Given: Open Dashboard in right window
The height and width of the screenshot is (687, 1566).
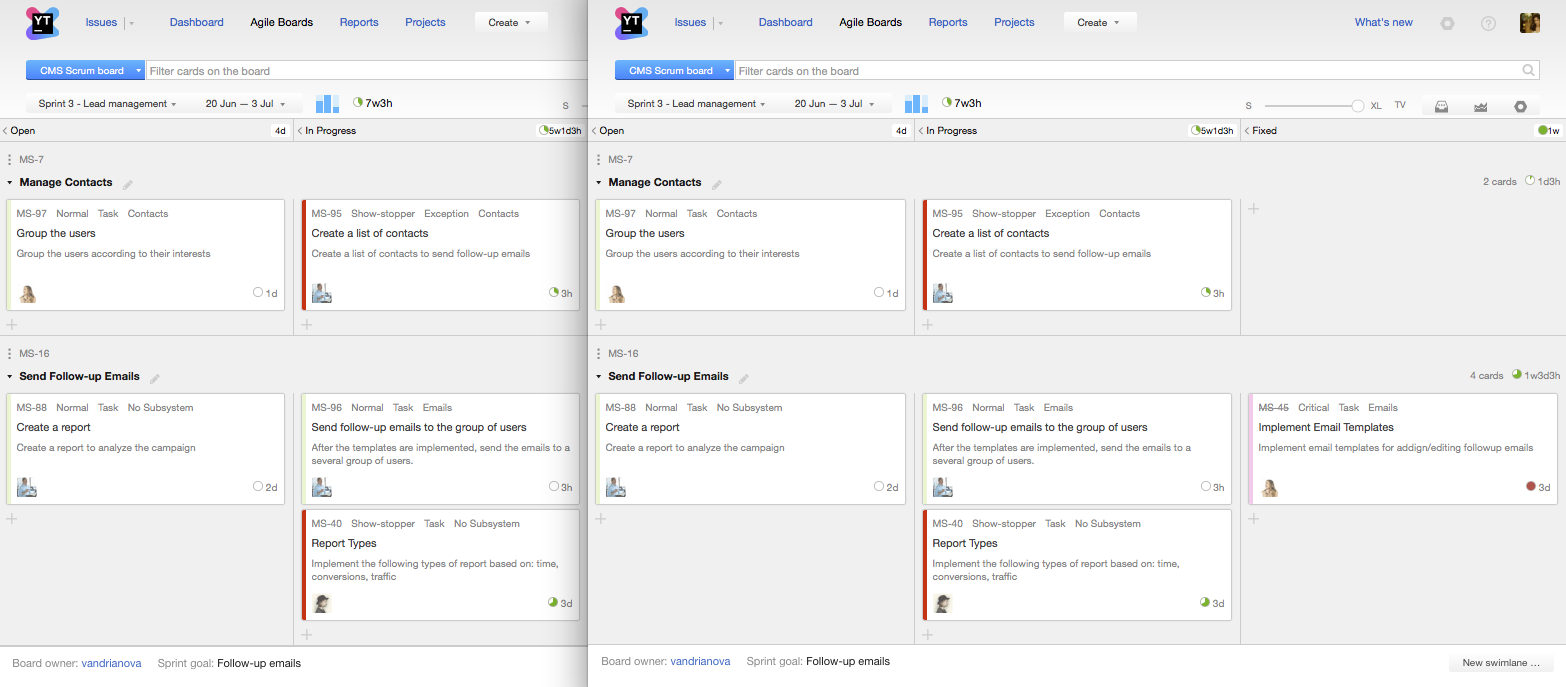Looking at the screenshot, I should click(x=785, y=22).
